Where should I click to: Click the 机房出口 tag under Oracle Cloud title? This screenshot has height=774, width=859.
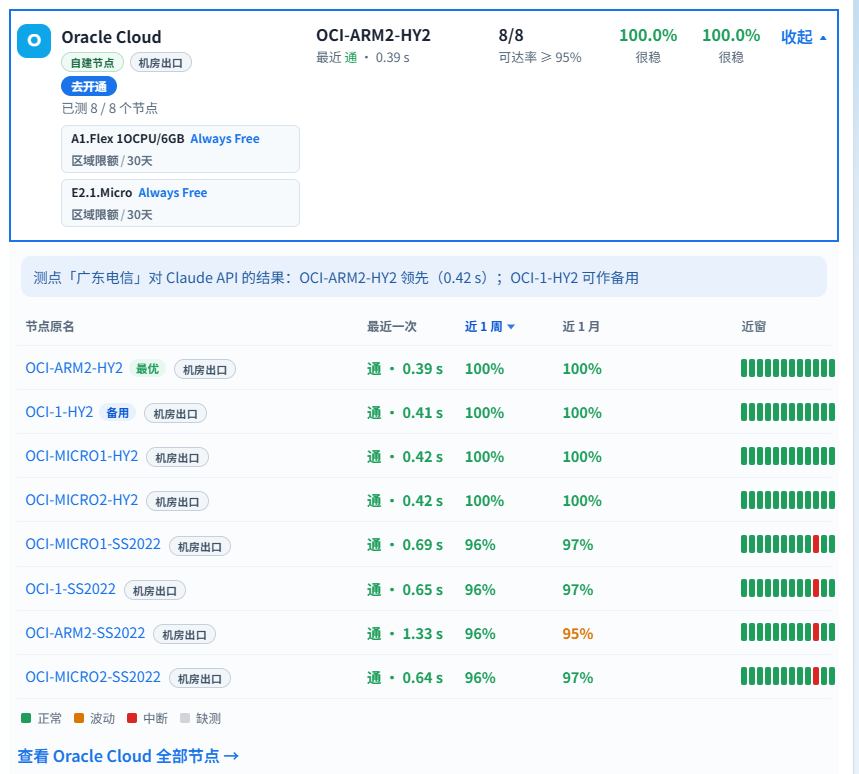pos(161,63)
